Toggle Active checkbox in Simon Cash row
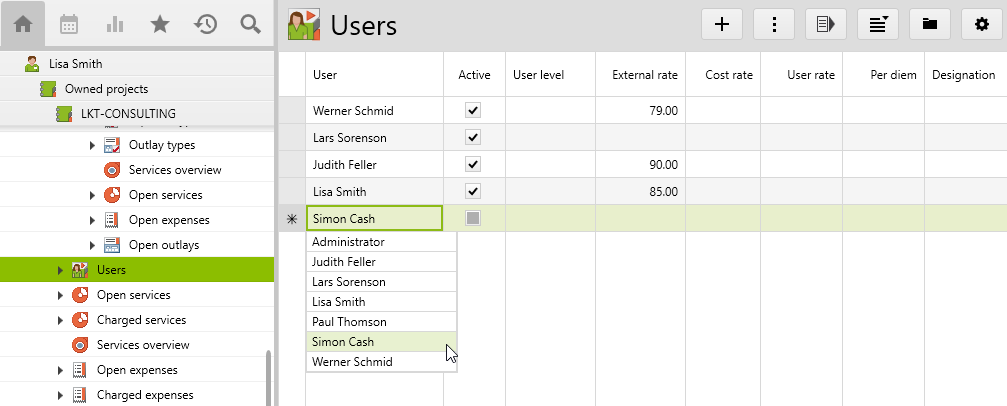Screen dimensions: 1007x406 click(x=473, y=218)
